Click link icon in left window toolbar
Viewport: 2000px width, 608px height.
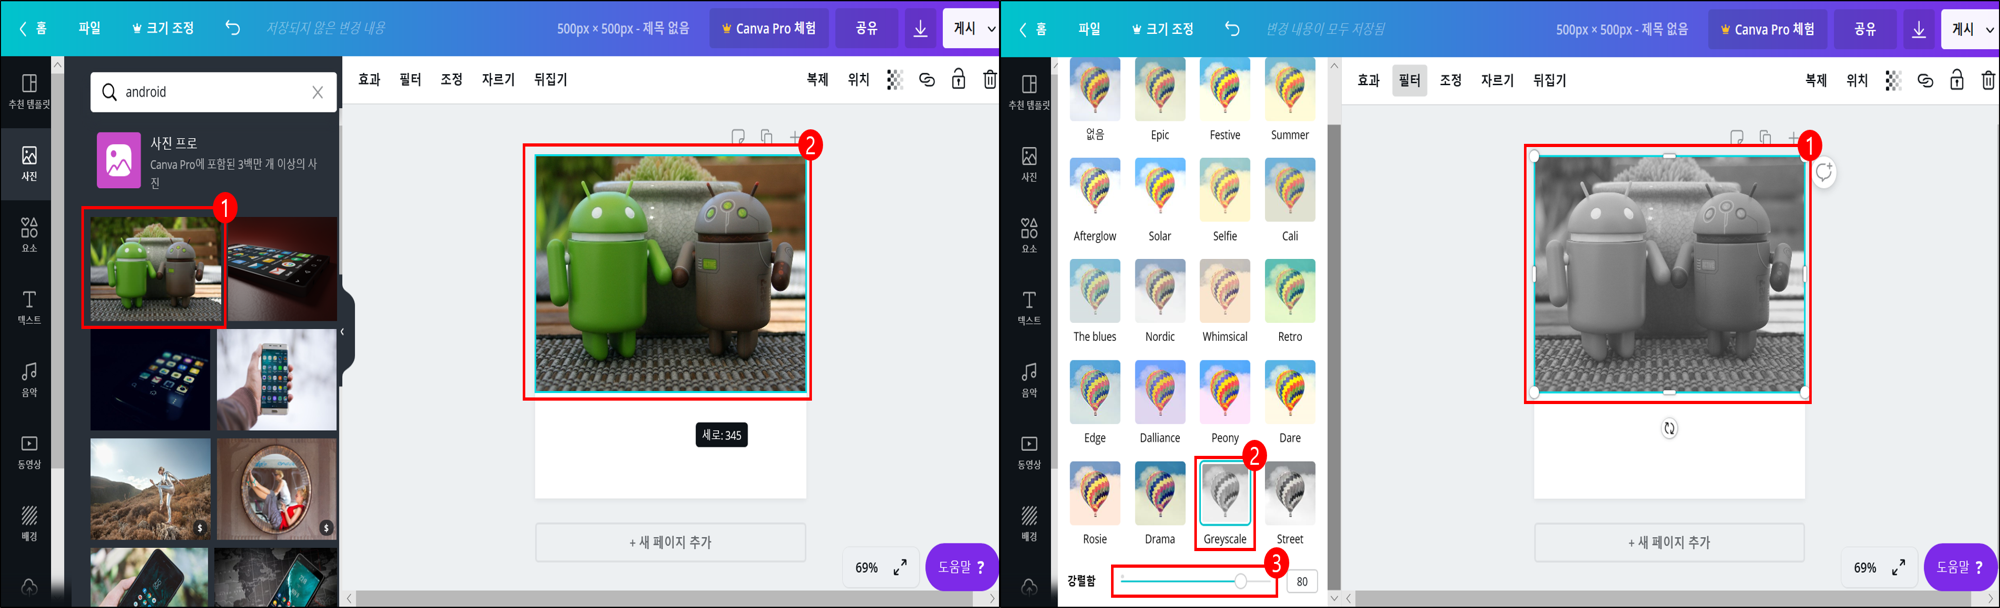pos(927,80)
